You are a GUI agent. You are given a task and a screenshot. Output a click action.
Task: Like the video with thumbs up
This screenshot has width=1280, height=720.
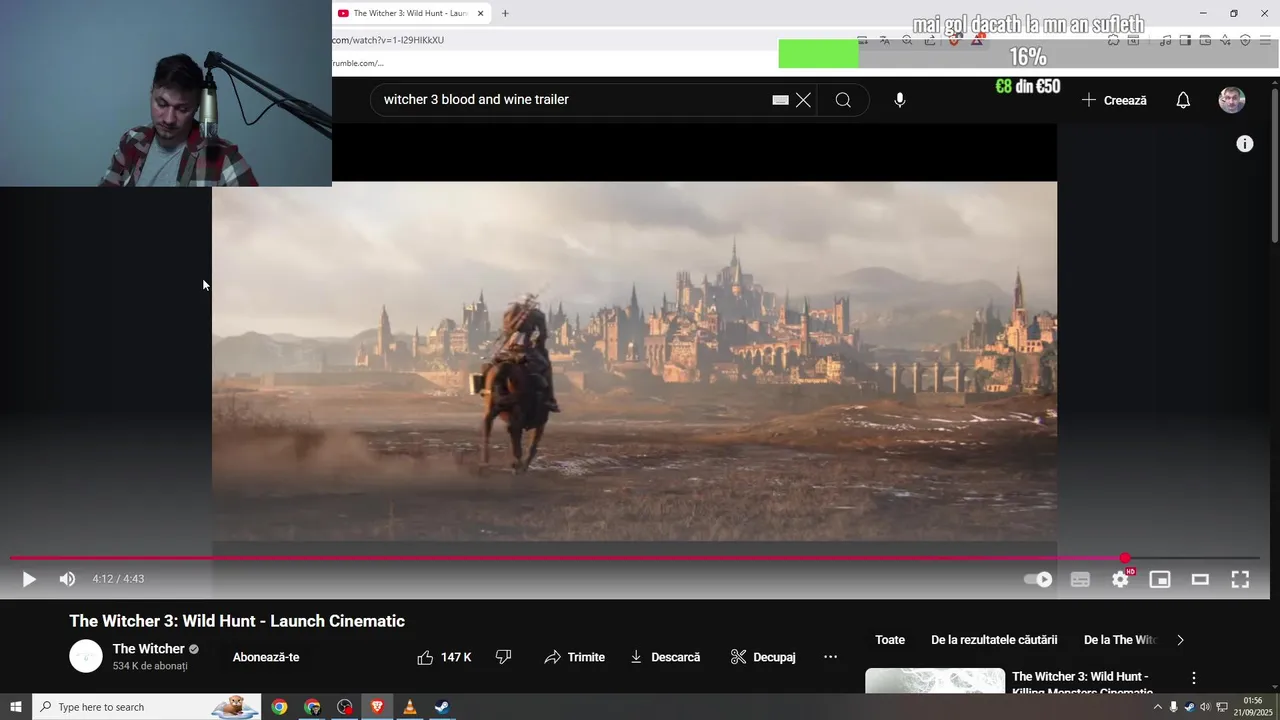(444, 657)
